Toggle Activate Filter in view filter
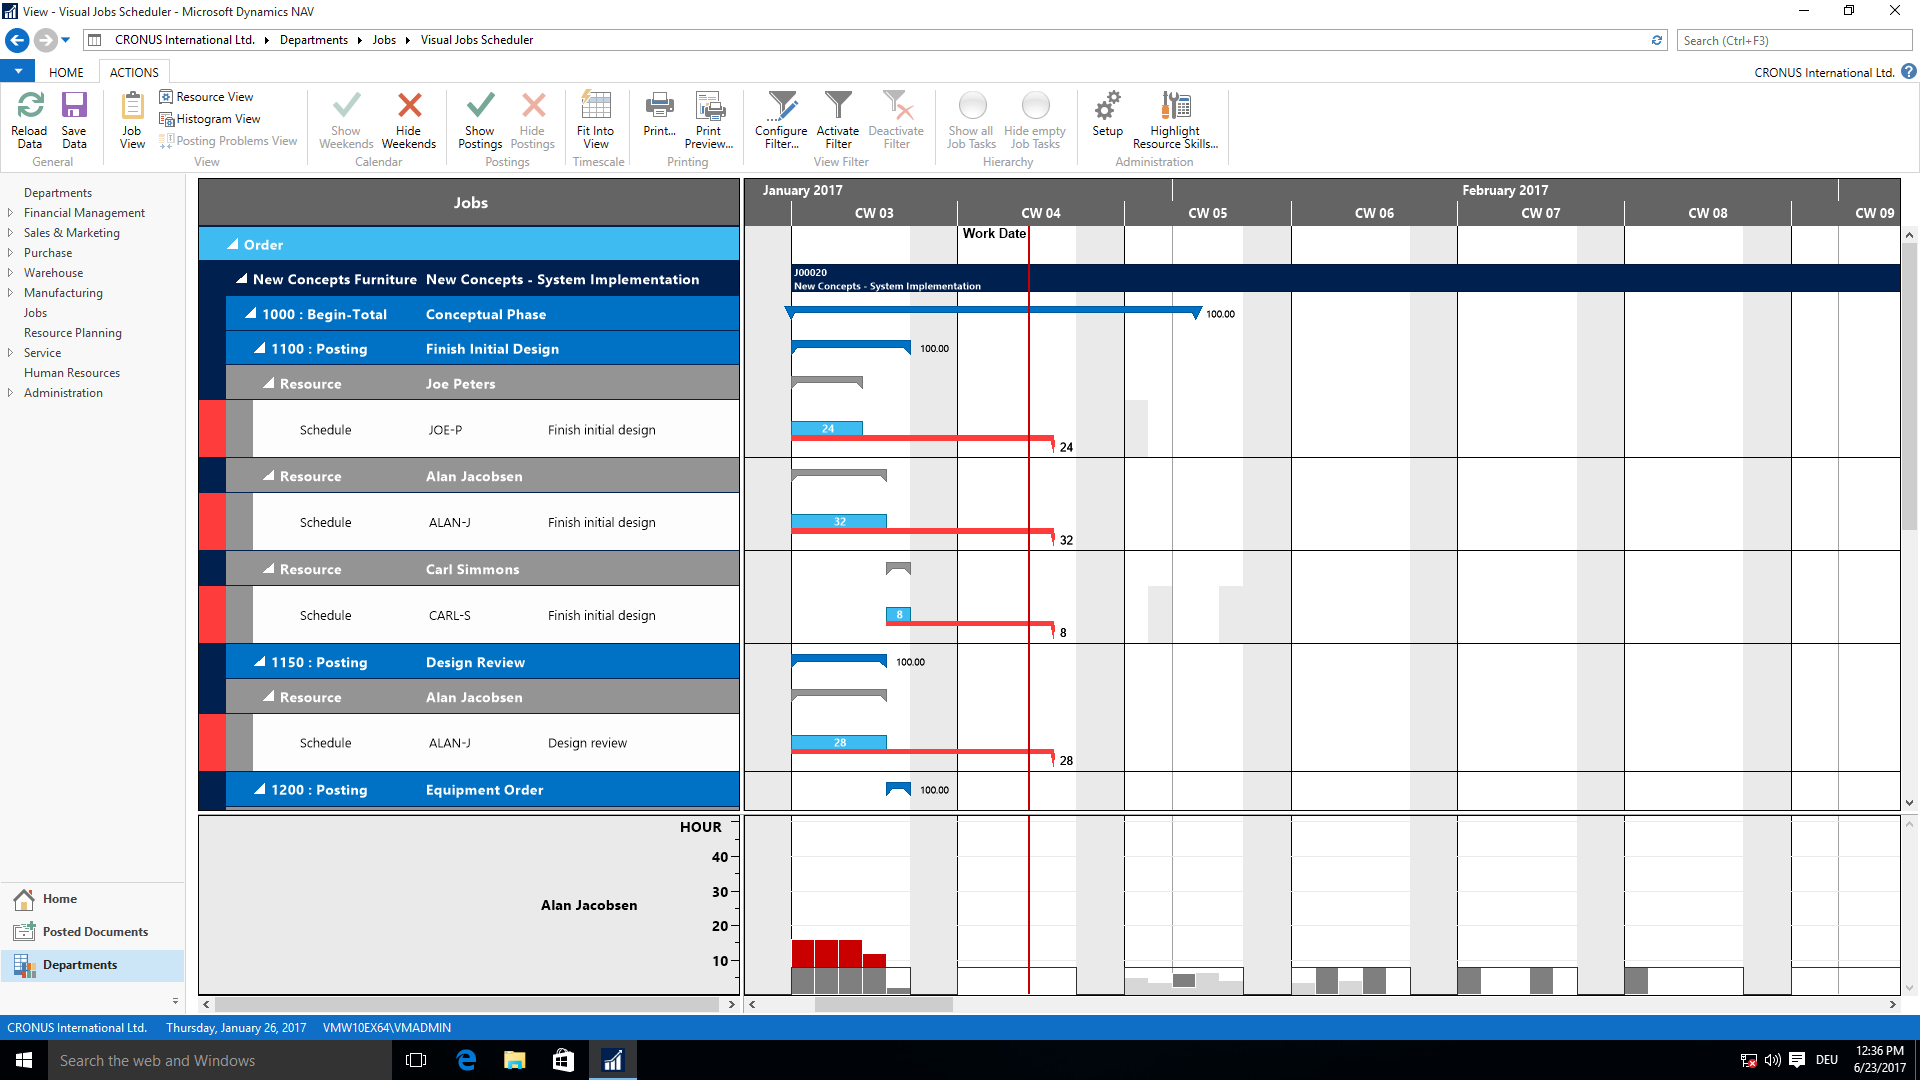Screen dimensions: 1920x1080 point(837,117)
